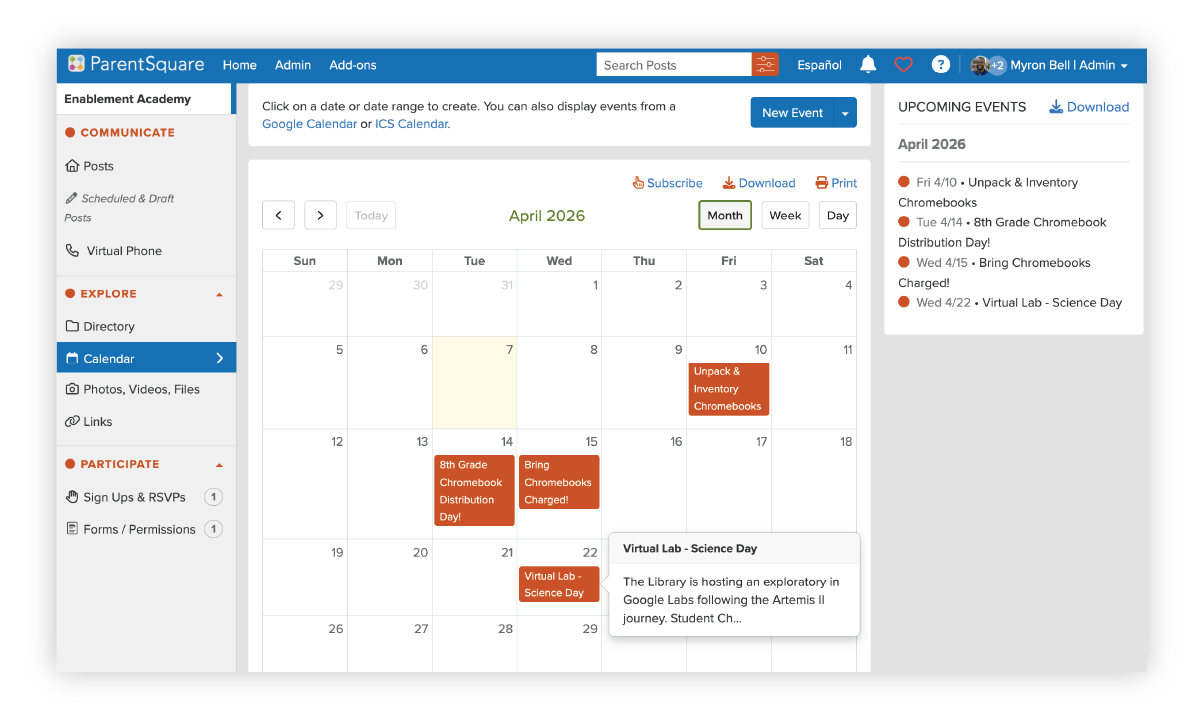Image resolution: width=1200 pixels, height=726 pixels.
Task: Collapse the Explore section
Action: coord(219,295)
